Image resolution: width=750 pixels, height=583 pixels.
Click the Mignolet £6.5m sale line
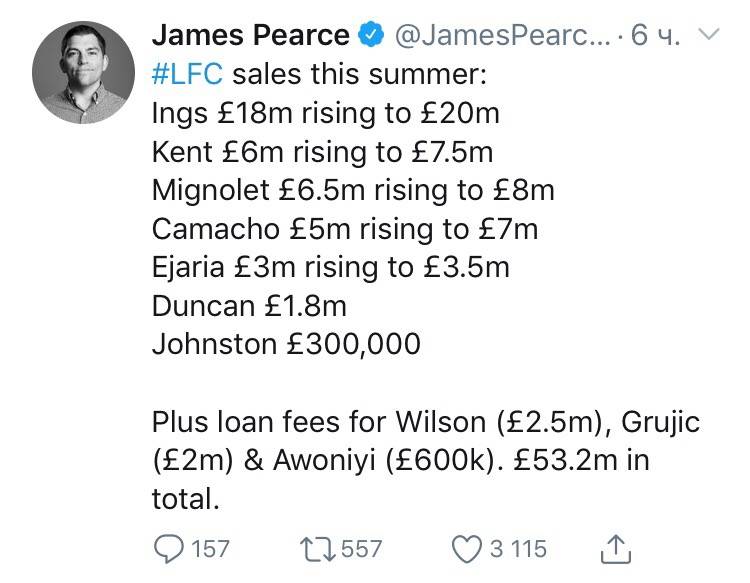[352, 190]
